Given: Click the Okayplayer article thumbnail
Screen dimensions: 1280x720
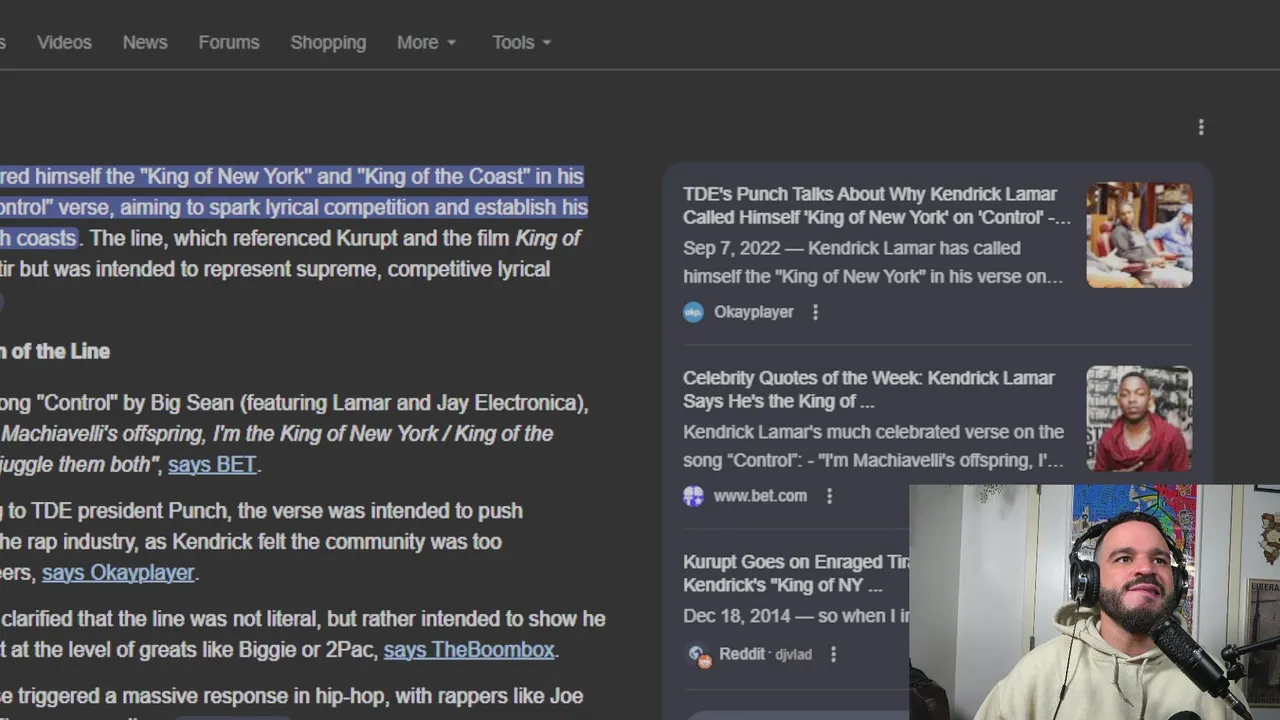Looking at the screenshot, I should pos(1139,235).
